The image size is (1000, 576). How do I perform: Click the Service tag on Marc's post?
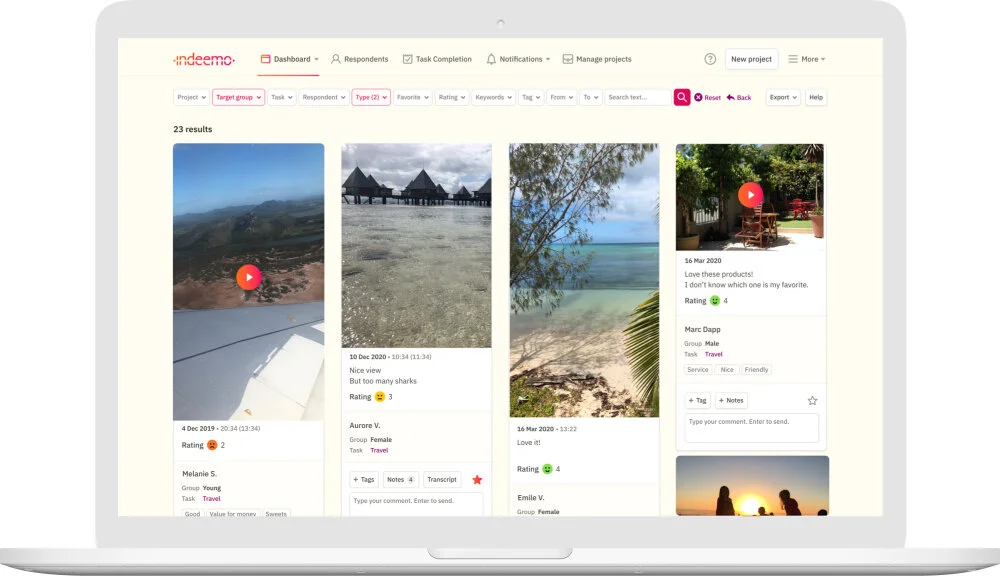(698, 370)
